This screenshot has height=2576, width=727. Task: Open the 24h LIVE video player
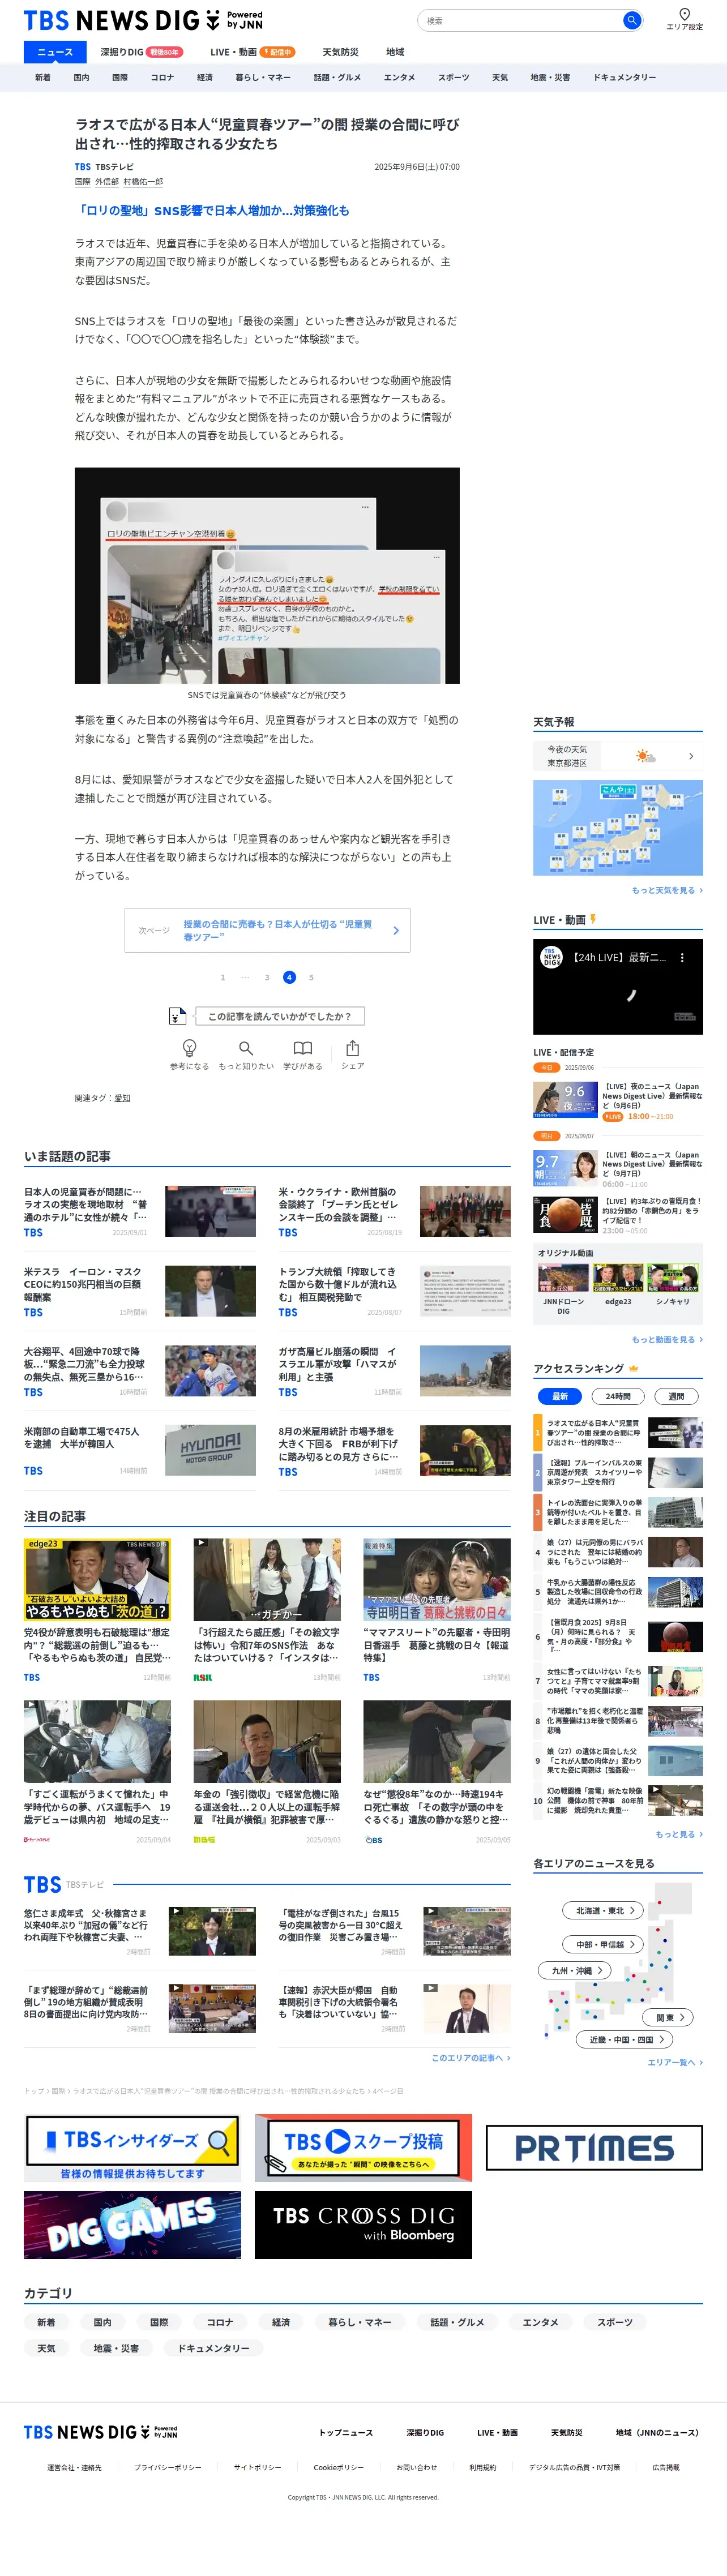pyautogui.click(x=618, y=987)
